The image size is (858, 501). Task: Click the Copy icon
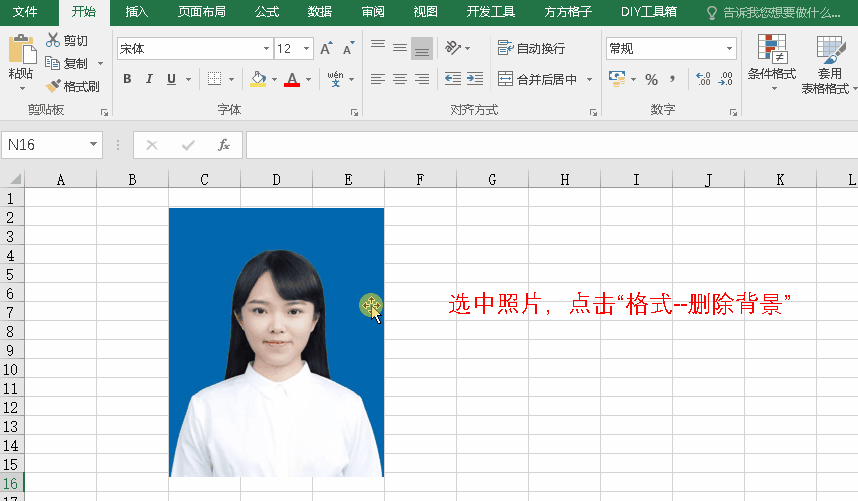pos(53,63)
